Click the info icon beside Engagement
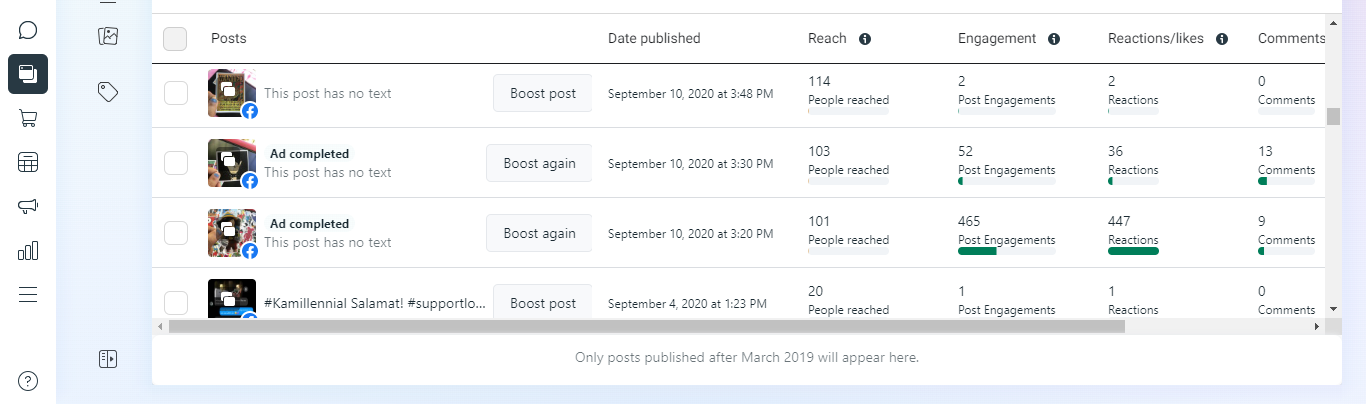Screen dimensions: 1366x404 (x=1053, y=39)
